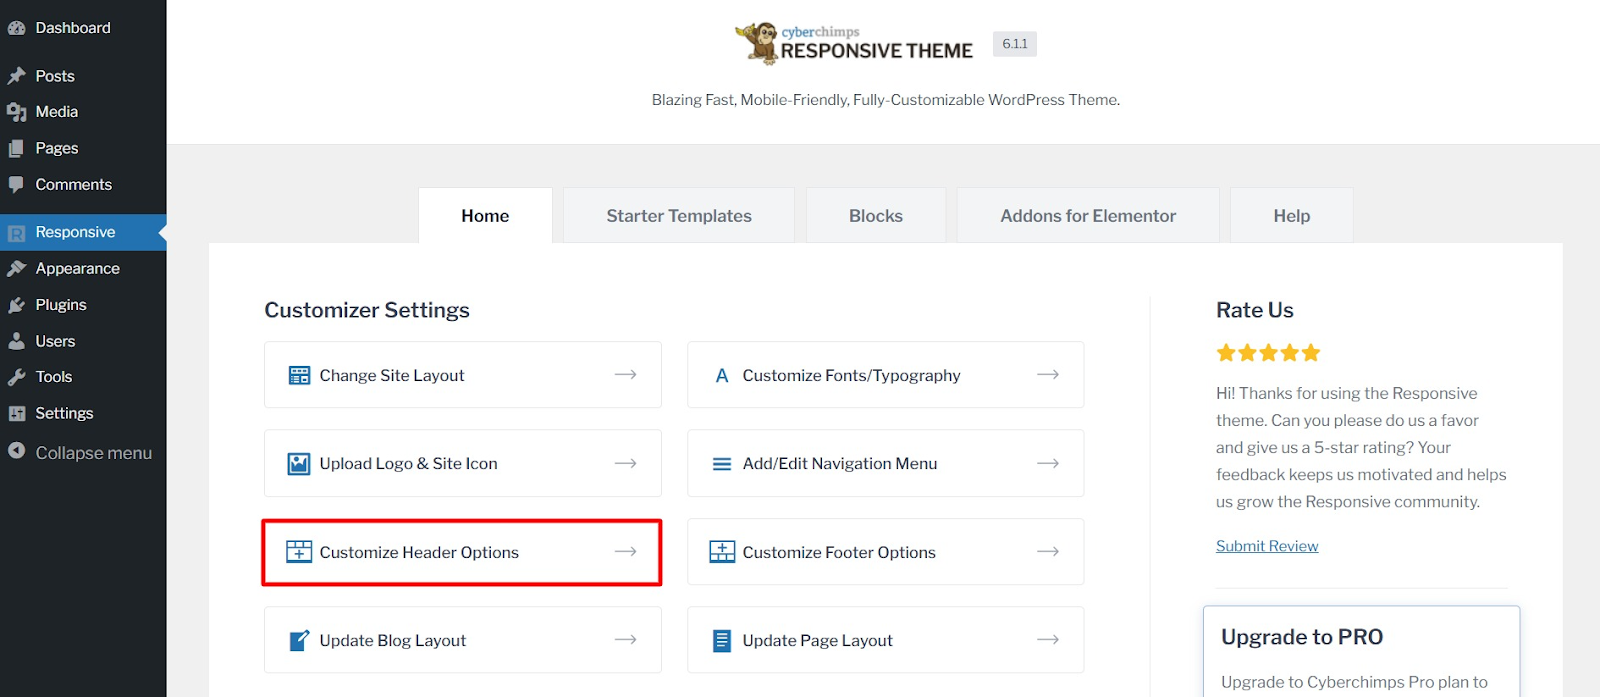Click the RESPONSIVE THEME title text
Screen dimensions: 1600x697
coord(876,51)
